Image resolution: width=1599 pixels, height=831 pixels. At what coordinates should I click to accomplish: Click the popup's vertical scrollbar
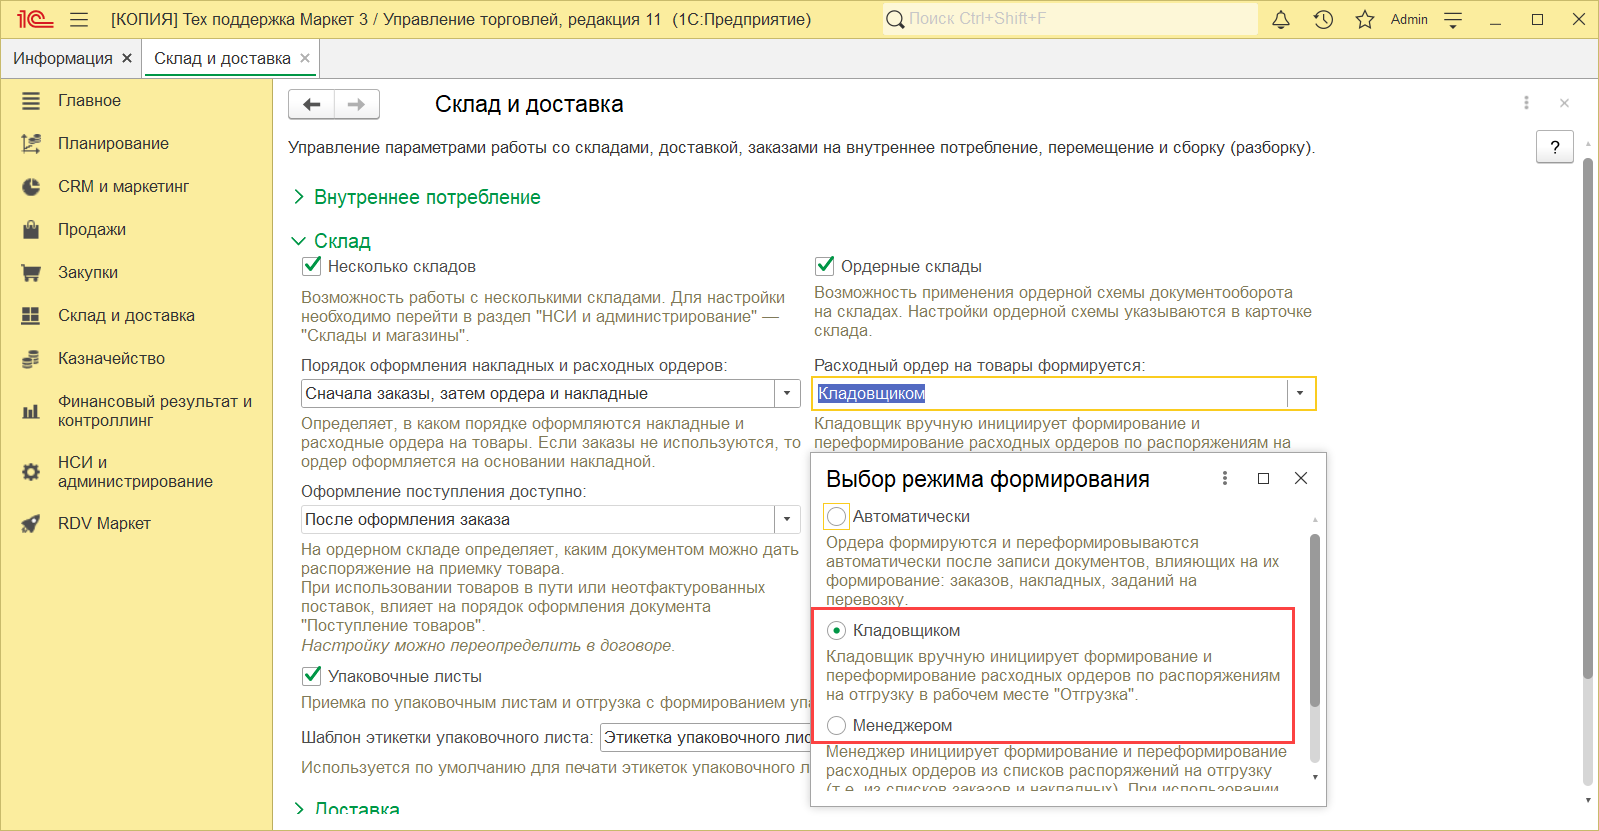(1314, 620)
